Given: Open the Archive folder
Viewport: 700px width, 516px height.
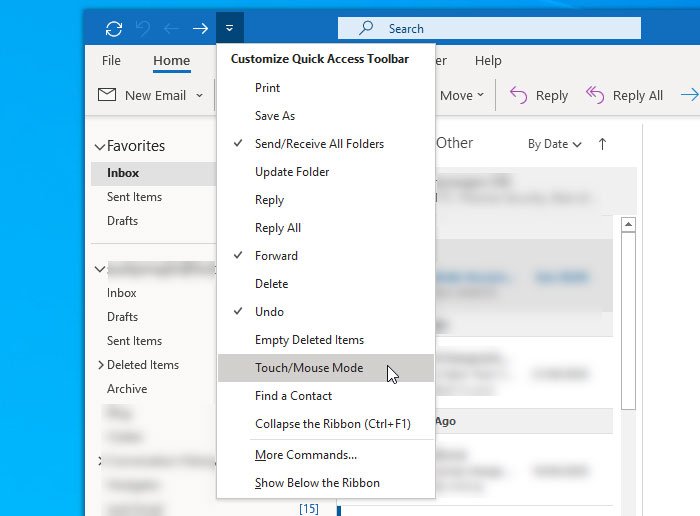Looking at the screenshot, I should [x=127, y=389].
